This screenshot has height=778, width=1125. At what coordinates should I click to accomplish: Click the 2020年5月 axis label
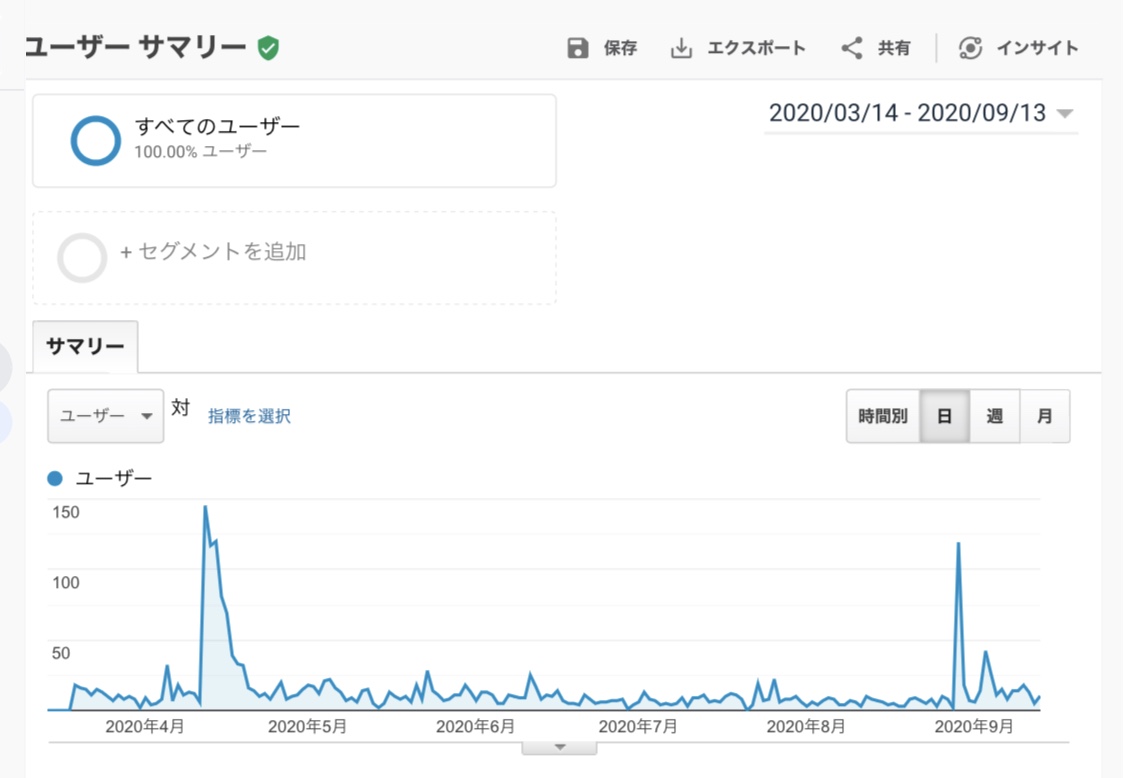(x=307, y=727)
